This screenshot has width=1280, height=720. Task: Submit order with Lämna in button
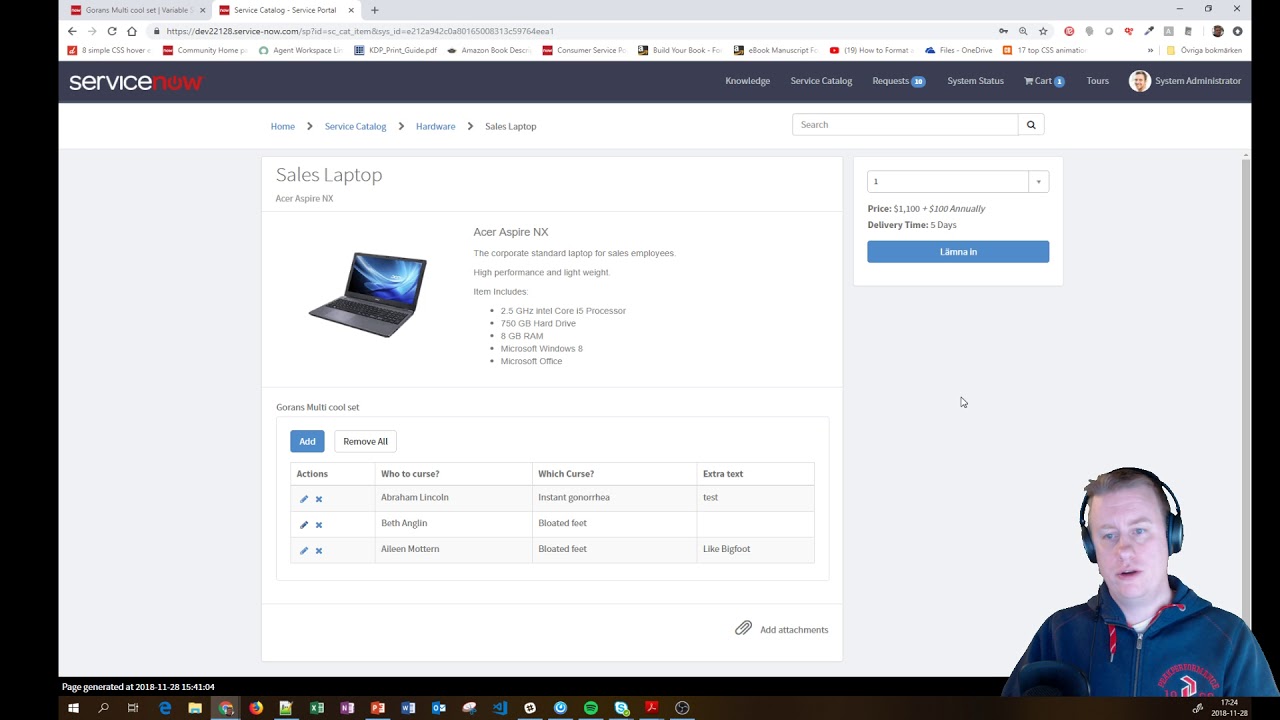tap(958, 252)
